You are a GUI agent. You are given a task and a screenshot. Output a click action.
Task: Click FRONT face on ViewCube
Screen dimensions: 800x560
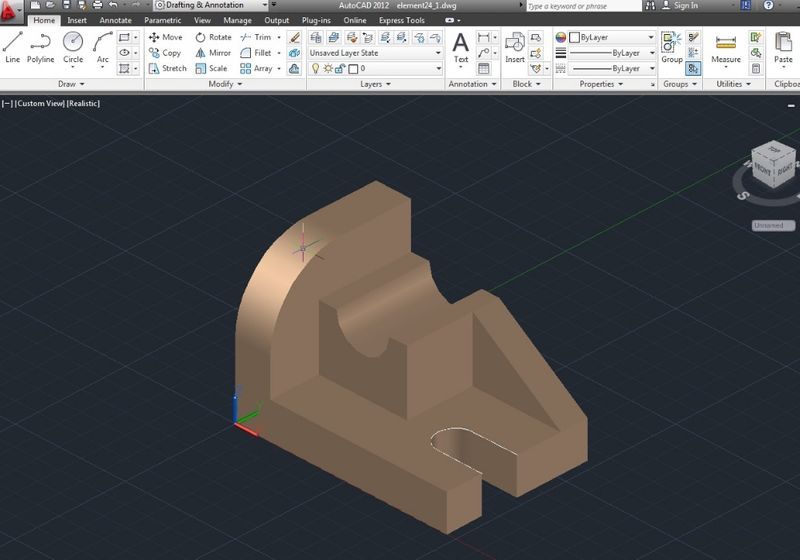click(763, 170)
